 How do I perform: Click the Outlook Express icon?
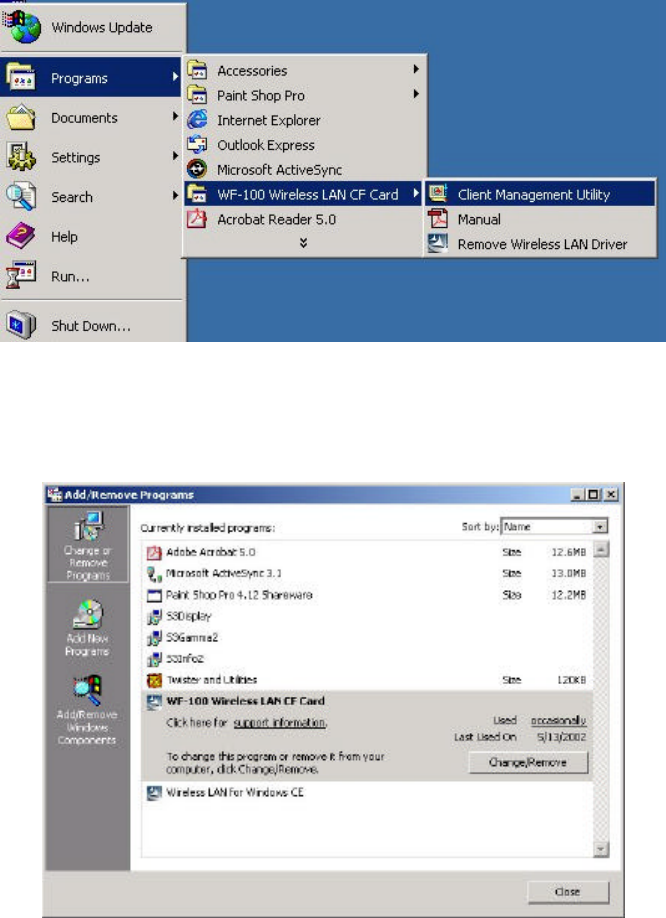[197, 145]
